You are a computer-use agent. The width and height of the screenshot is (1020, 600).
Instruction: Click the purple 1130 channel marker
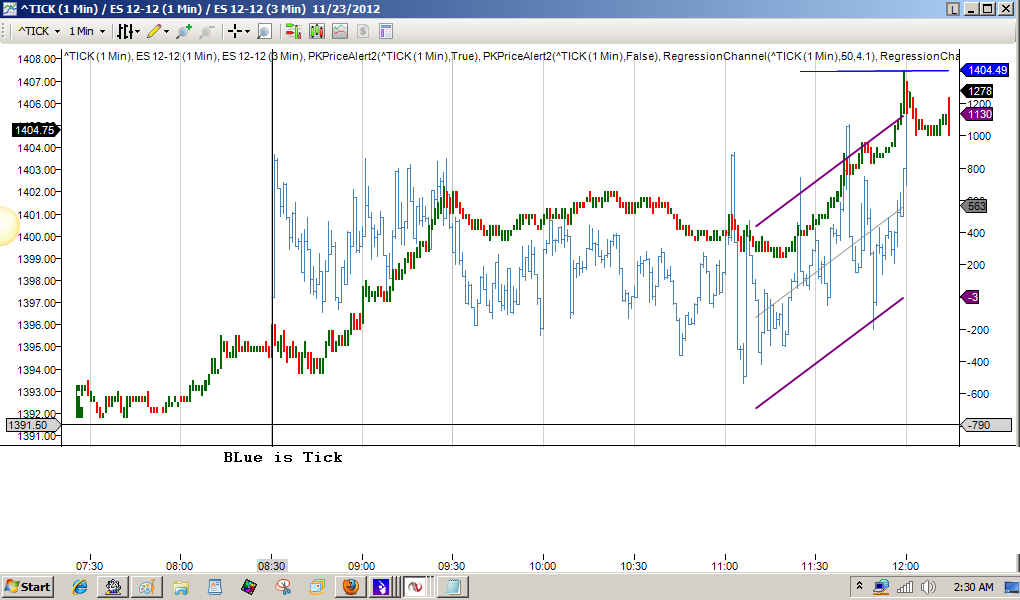pyautogui.click(x=978, y=115)
